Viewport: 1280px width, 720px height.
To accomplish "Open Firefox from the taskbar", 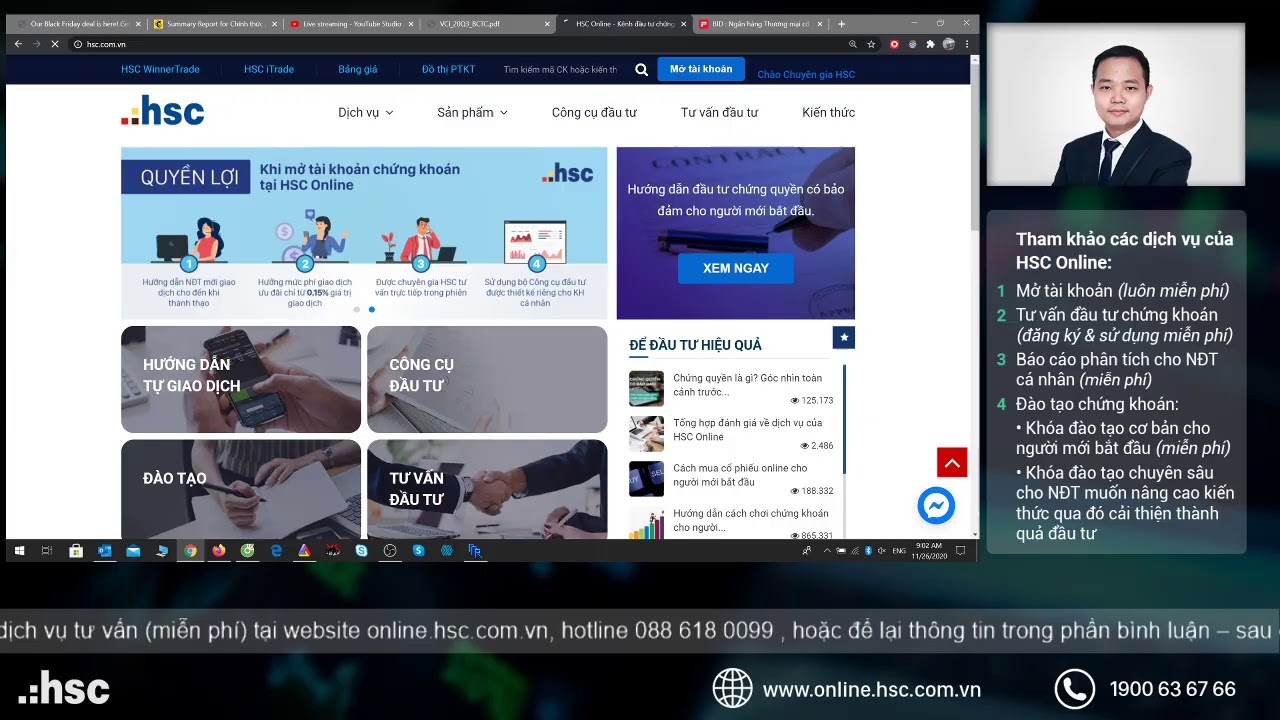I will pyautogui.click(x=219, y=550).
